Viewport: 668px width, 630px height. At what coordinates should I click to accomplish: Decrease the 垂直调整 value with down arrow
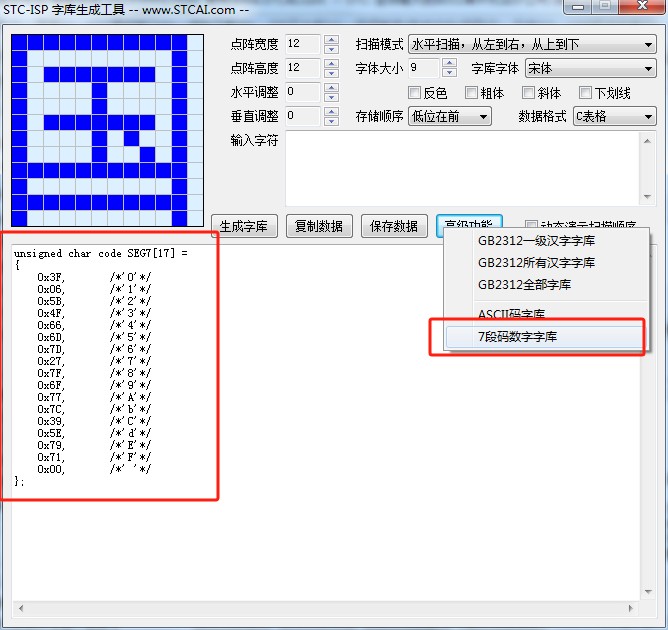331,121
